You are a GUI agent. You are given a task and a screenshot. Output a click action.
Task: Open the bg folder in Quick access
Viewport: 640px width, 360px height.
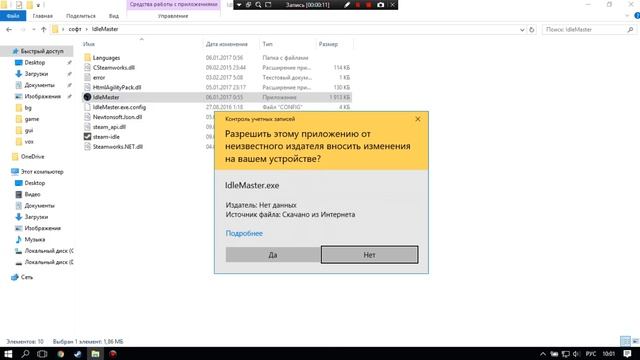click(x=28, y=108)
